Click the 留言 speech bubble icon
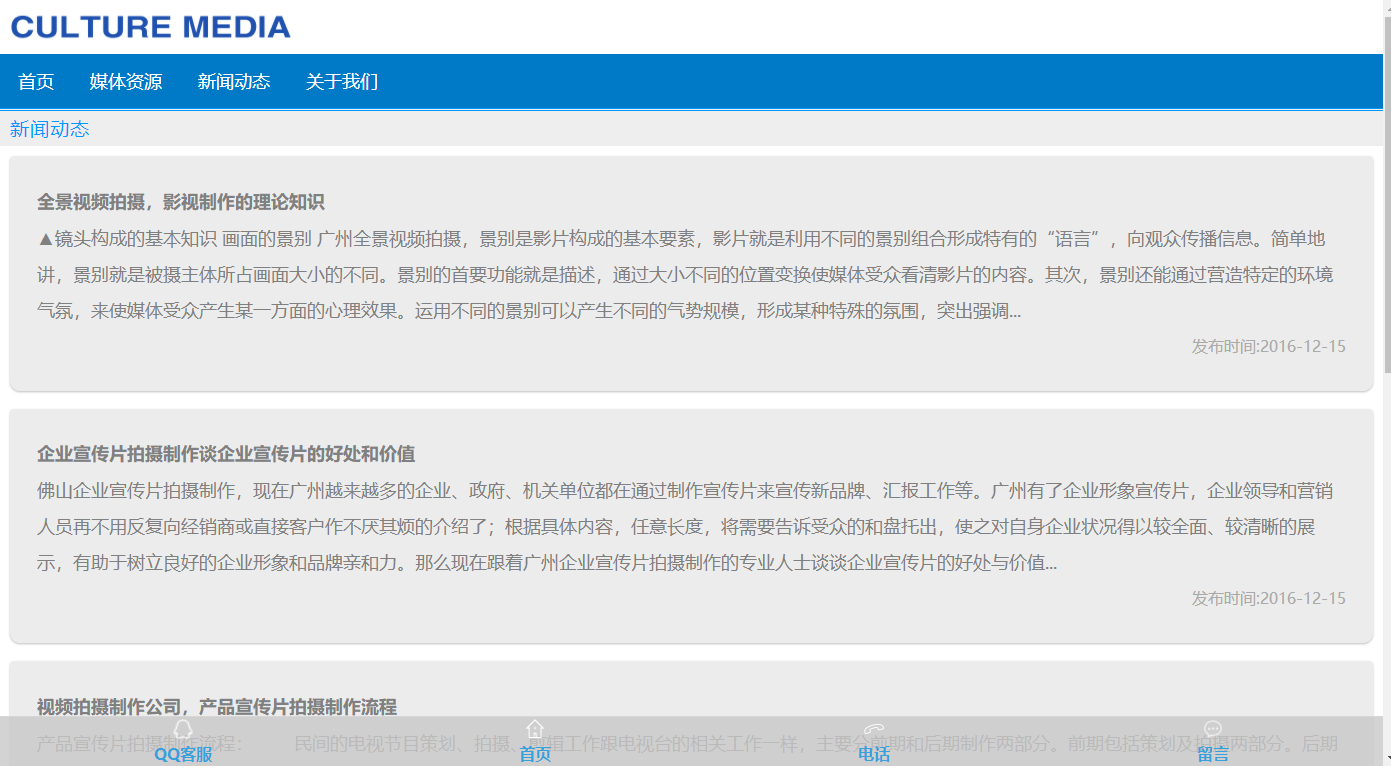 pyautogui.click(x=1213, y=729)
